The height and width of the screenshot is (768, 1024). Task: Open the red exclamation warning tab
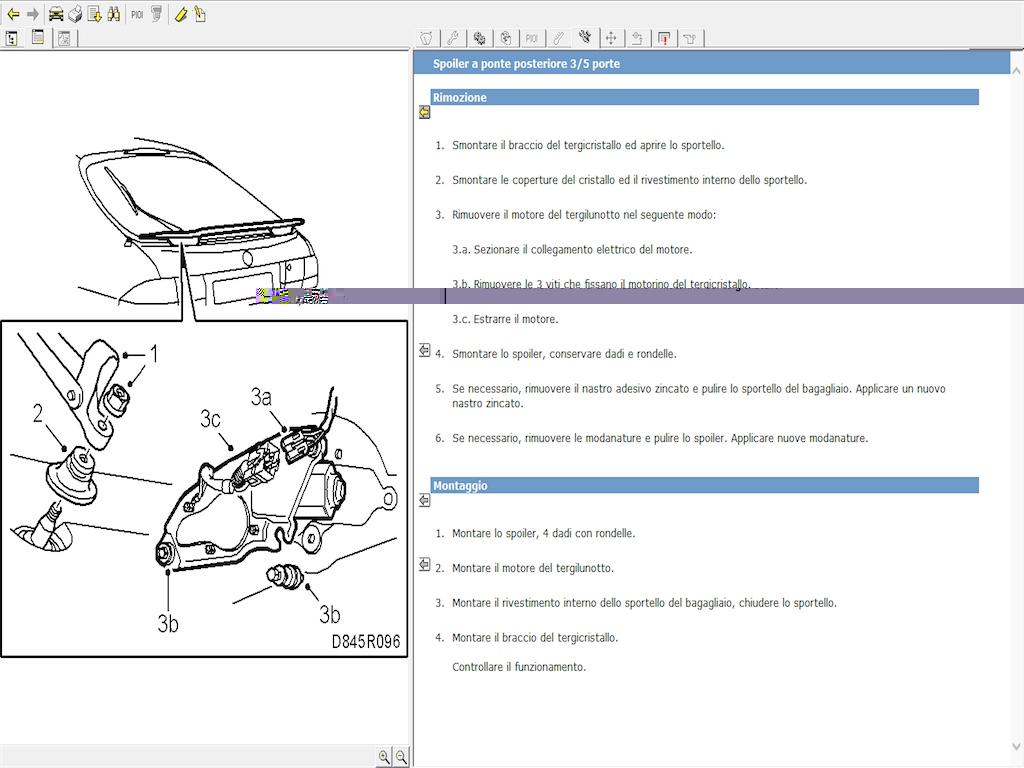coord(664,39)
